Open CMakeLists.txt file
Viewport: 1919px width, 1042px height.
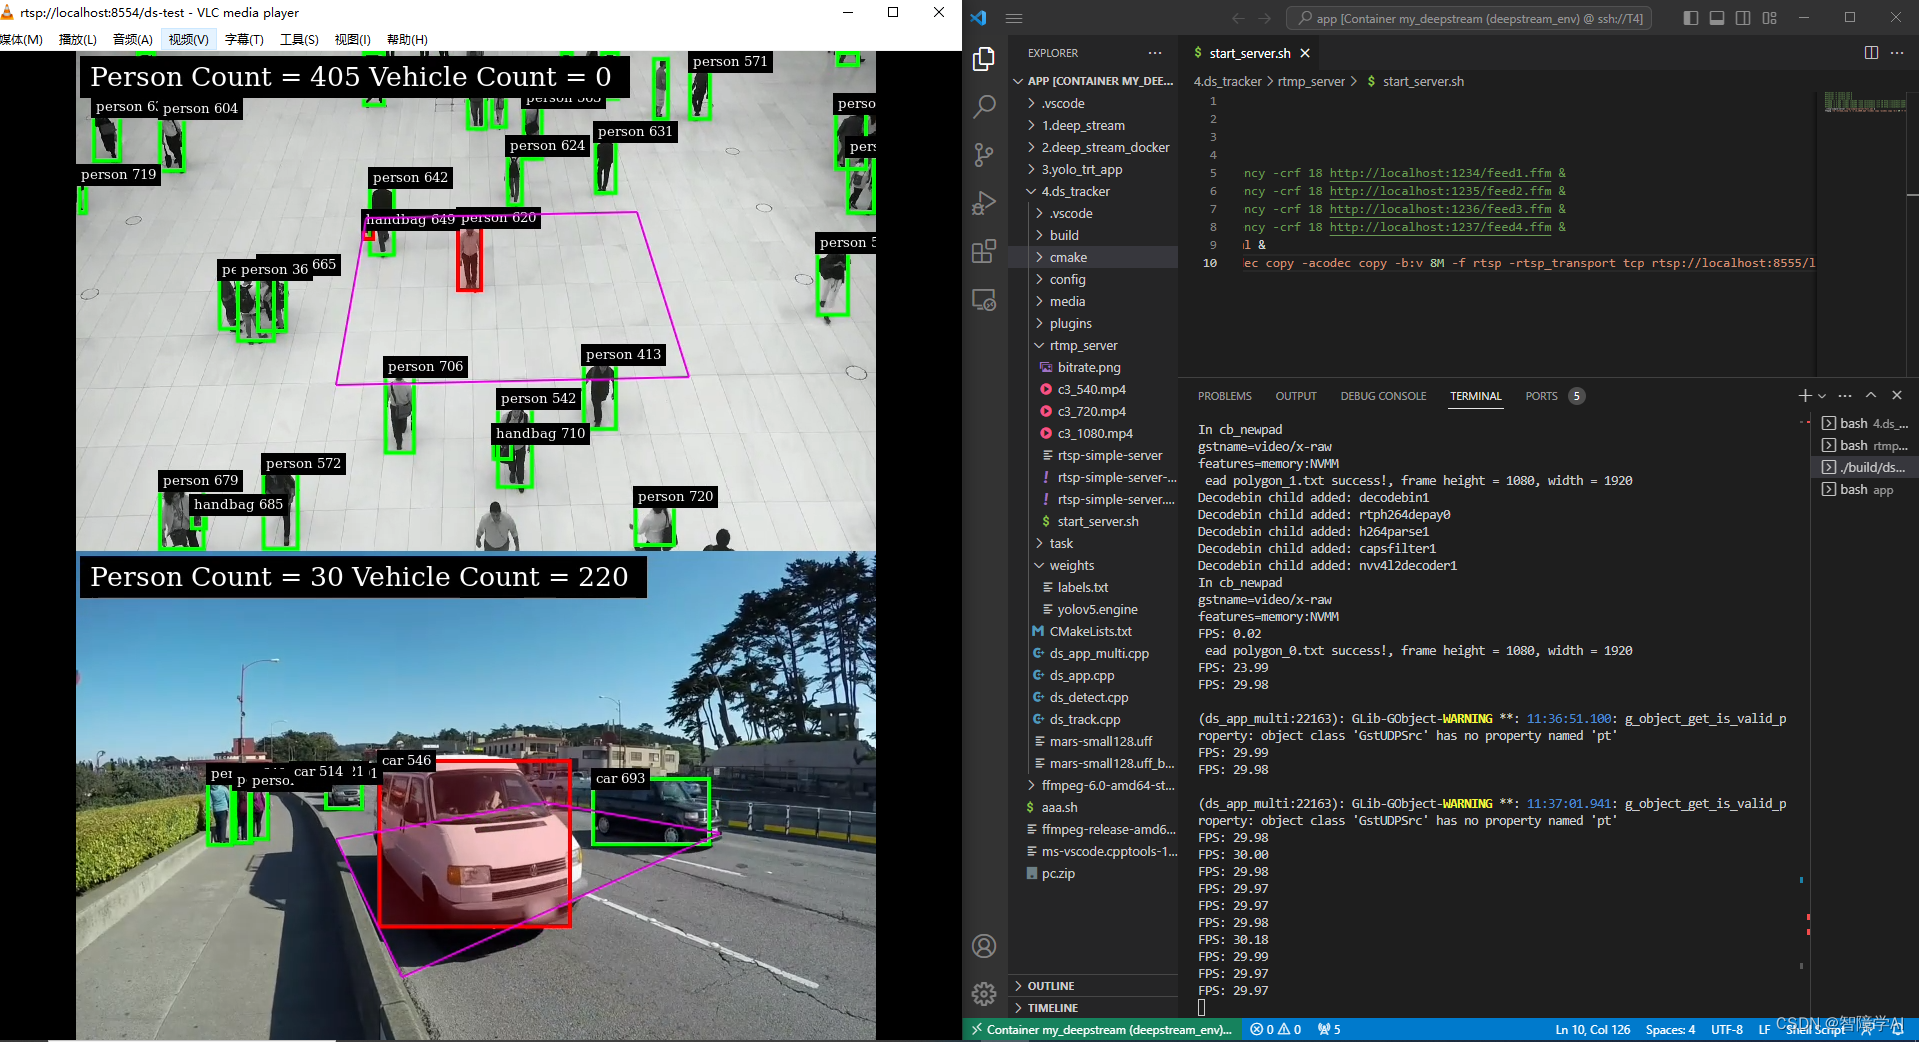point(1093,632)
